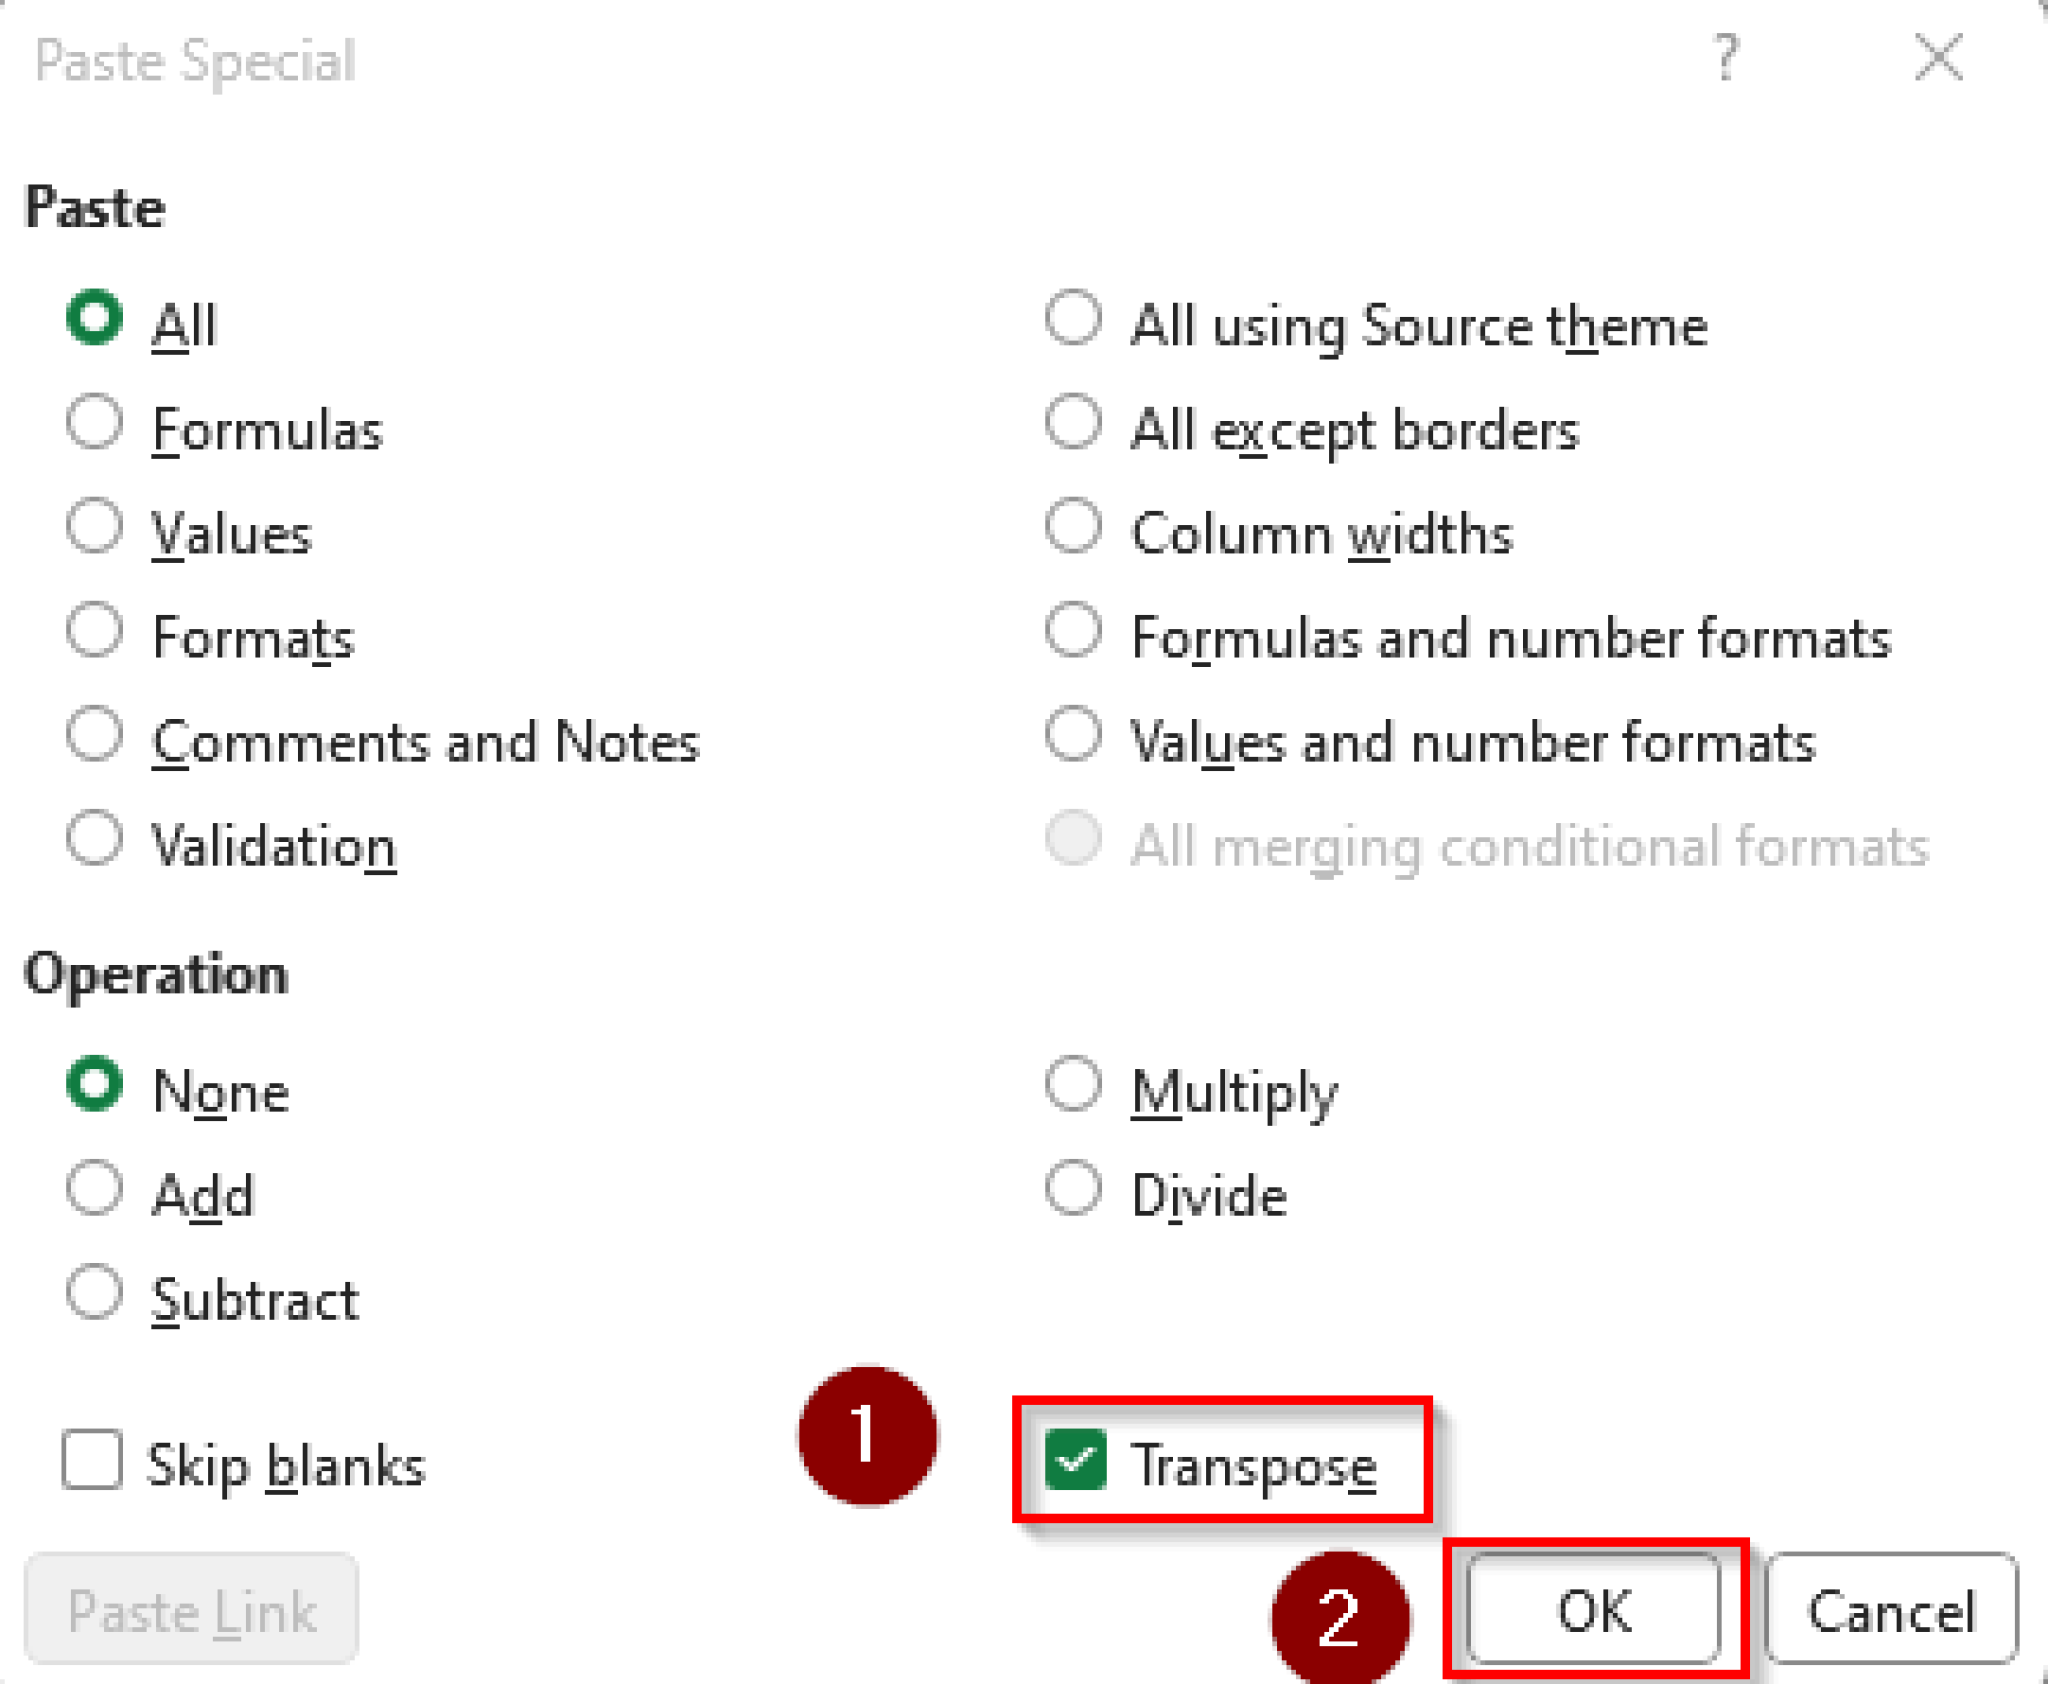
Task: Choose the Subtract operation
Action: [94, 1295]
